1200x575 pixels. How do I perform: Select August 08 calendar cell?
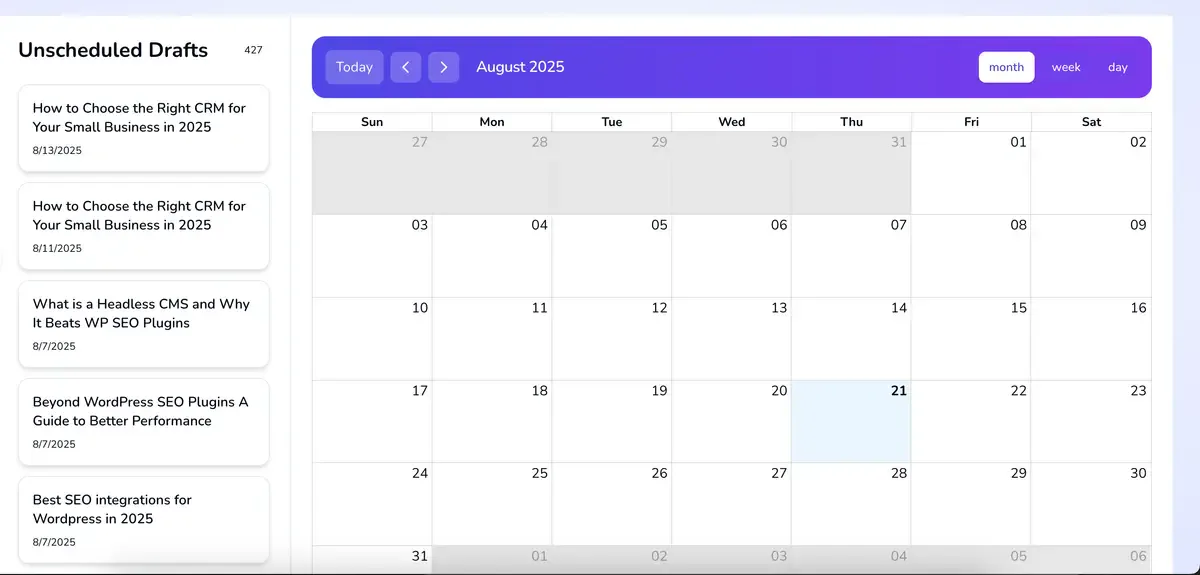pos(971,256)
